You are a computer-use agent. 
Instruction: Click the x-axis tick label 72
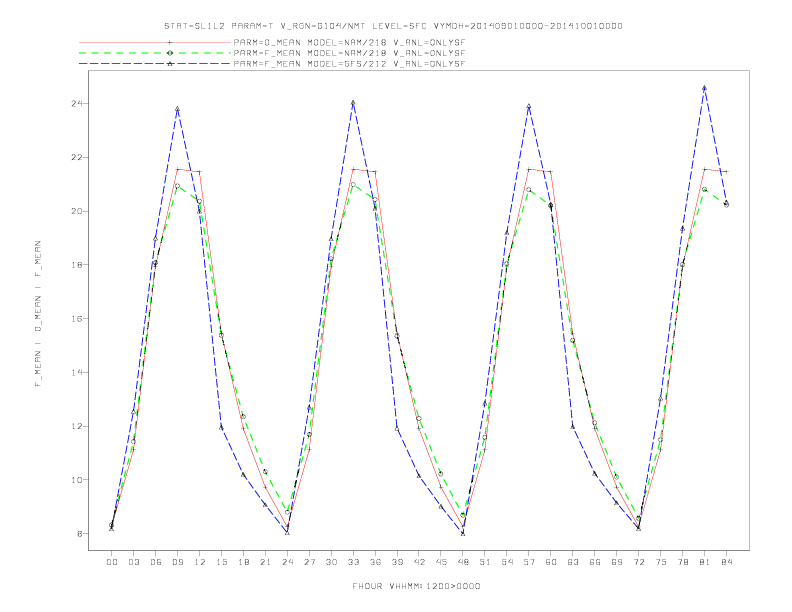[x=639, y=562]
